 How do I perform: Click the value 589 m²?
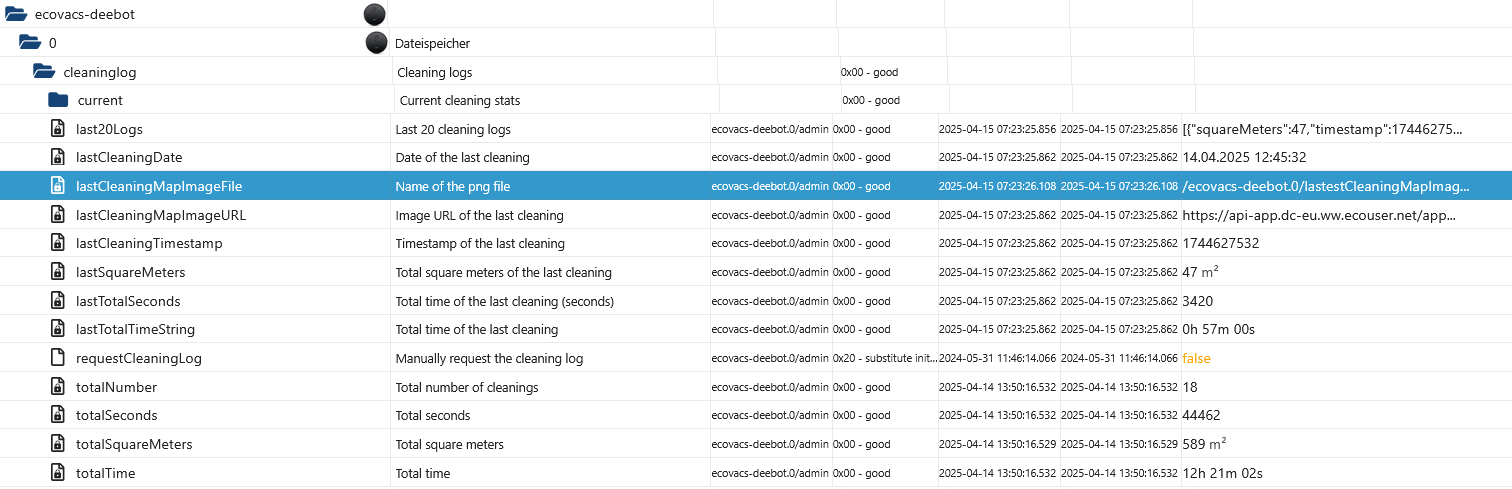(1204, 444)
